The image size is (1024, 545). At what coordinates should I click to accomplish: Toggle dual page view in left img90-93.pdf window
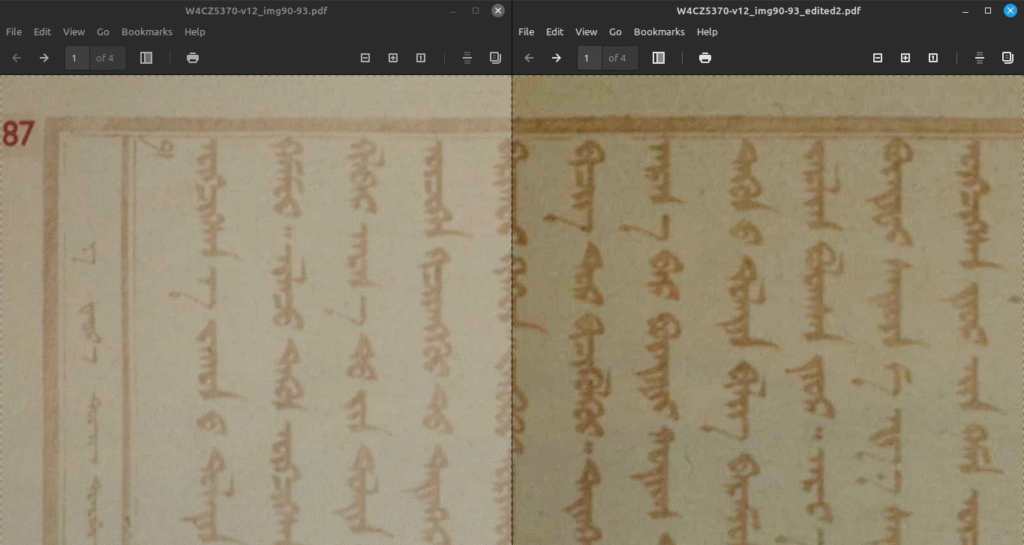[495, 58]
